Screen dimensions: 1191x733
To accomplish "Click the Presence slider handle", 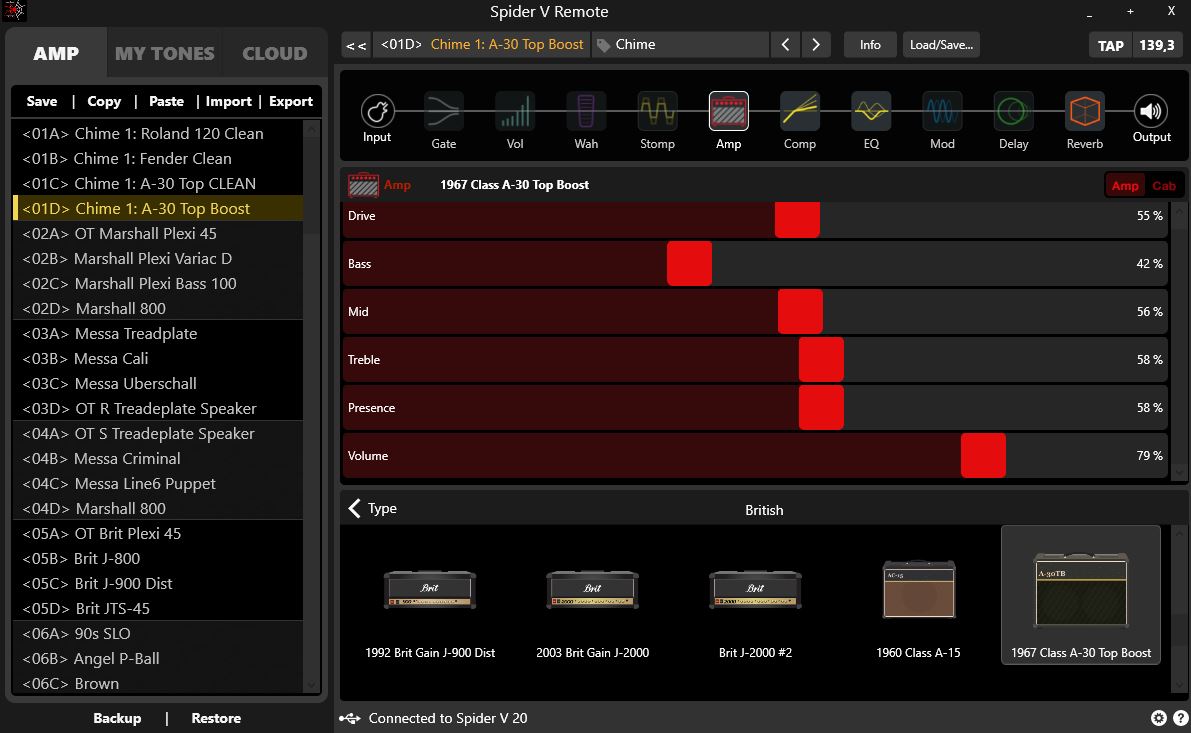I will click(x=821, y=408).
